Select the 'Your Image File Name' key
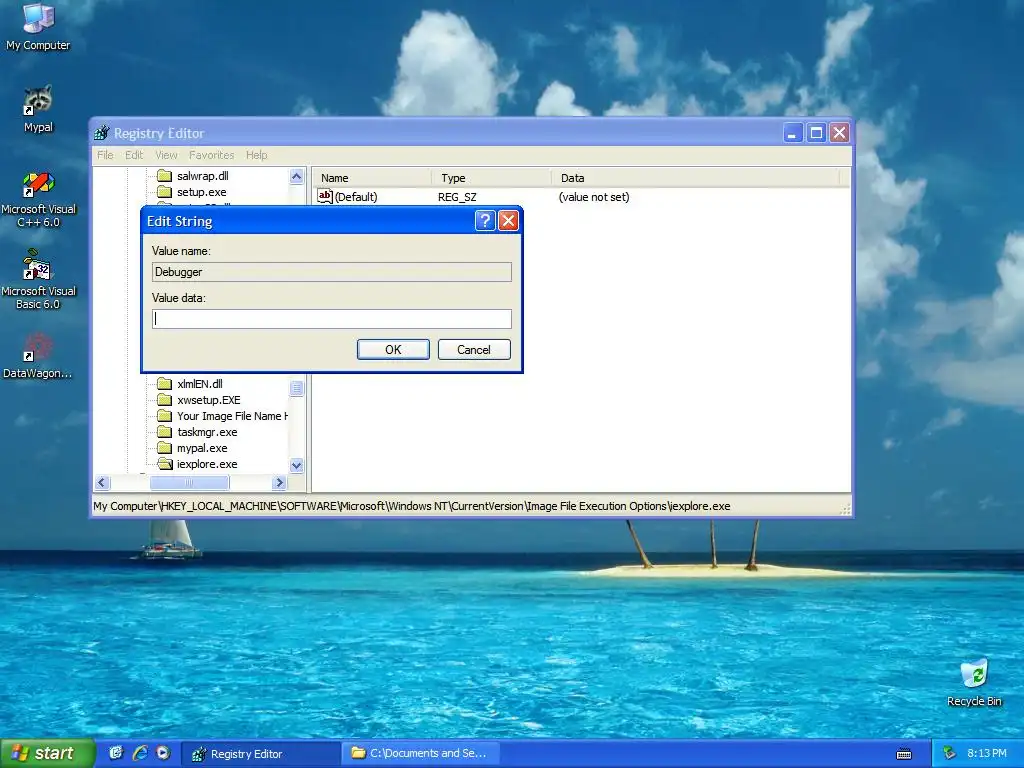The height and width of the screenshot is (768, 1024). [x=231, y=416]
